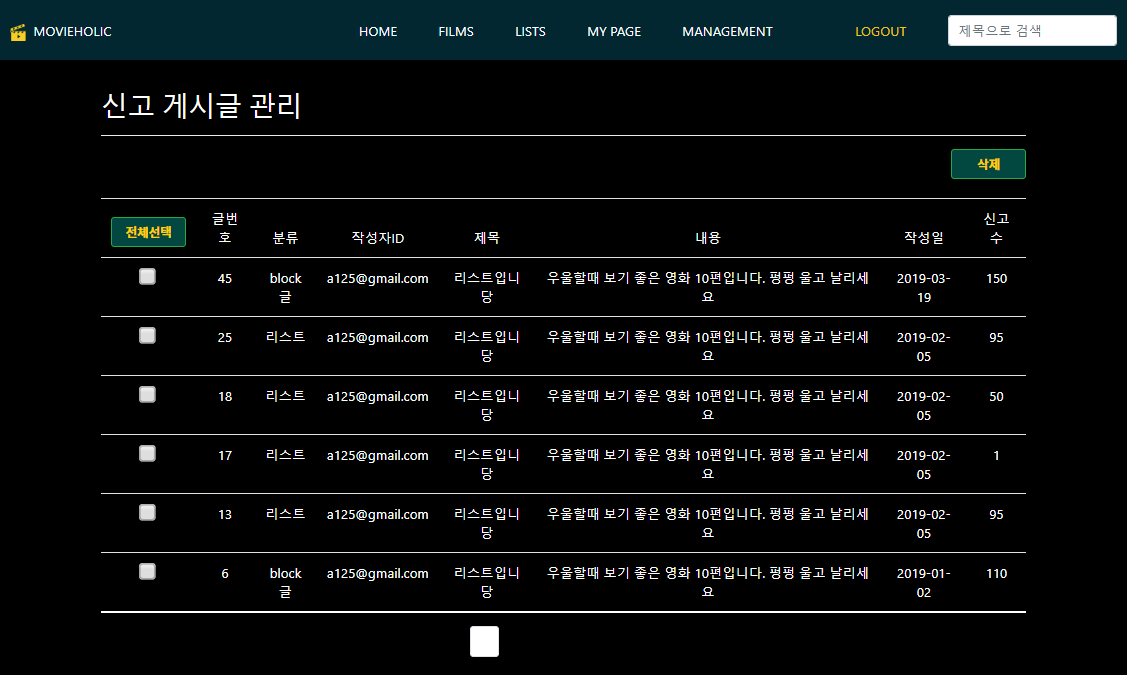Click the content text in row 45

[708, 288]
